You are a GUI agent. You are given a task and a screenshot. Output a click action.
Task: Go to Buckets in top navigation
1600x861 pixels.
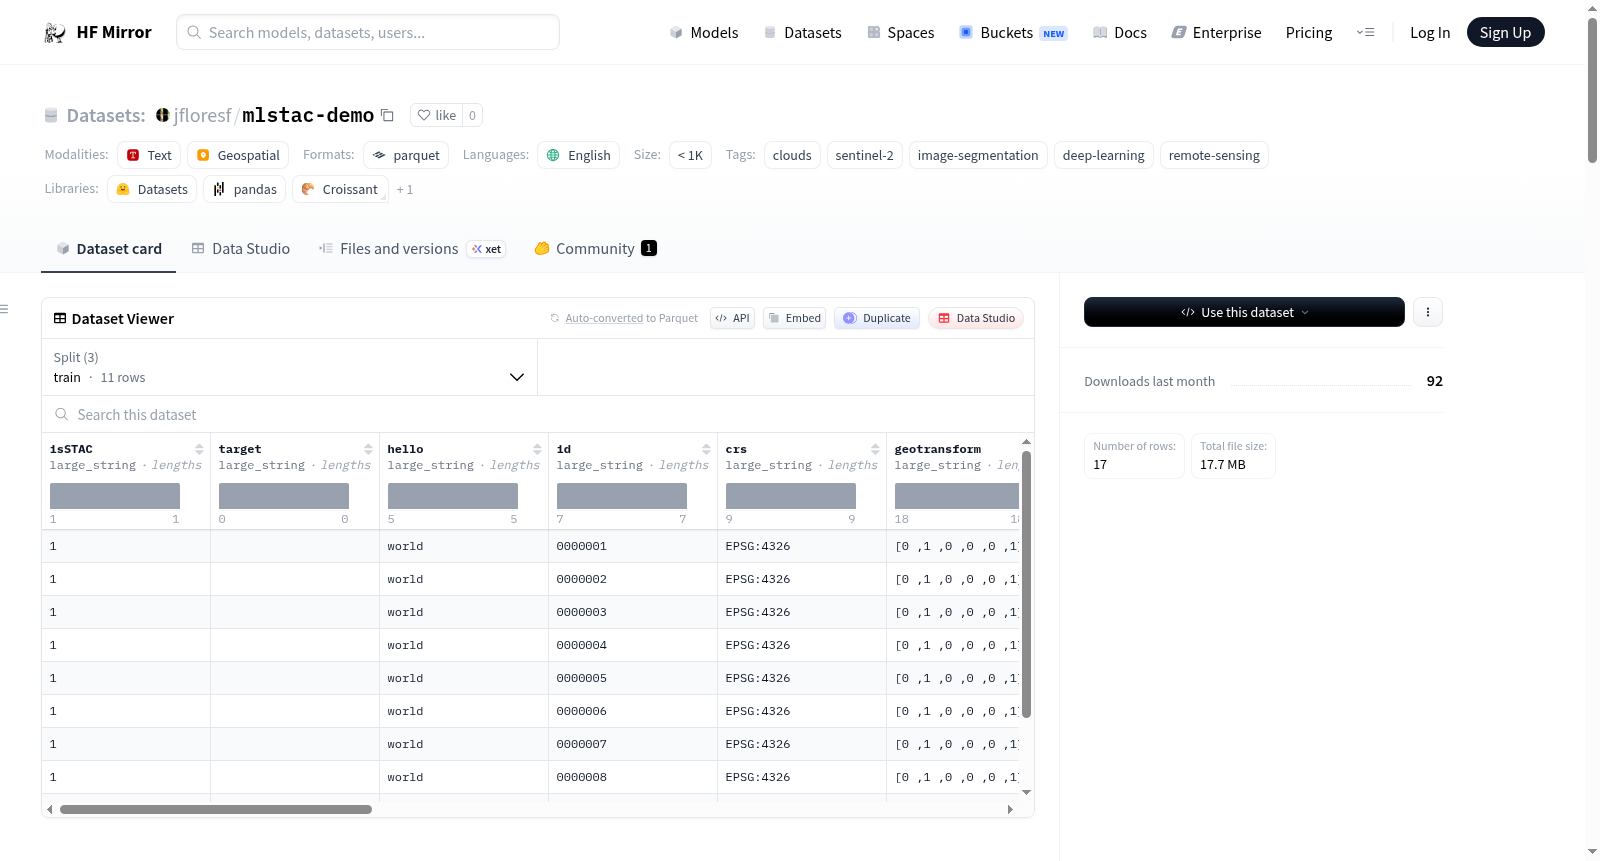[1013, 32]
